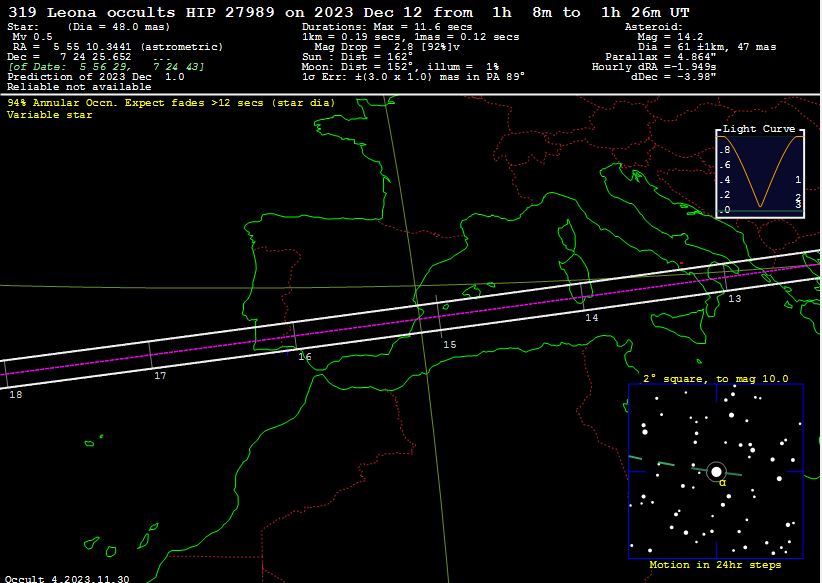Click the Light Curve inset title

[760, 129]
